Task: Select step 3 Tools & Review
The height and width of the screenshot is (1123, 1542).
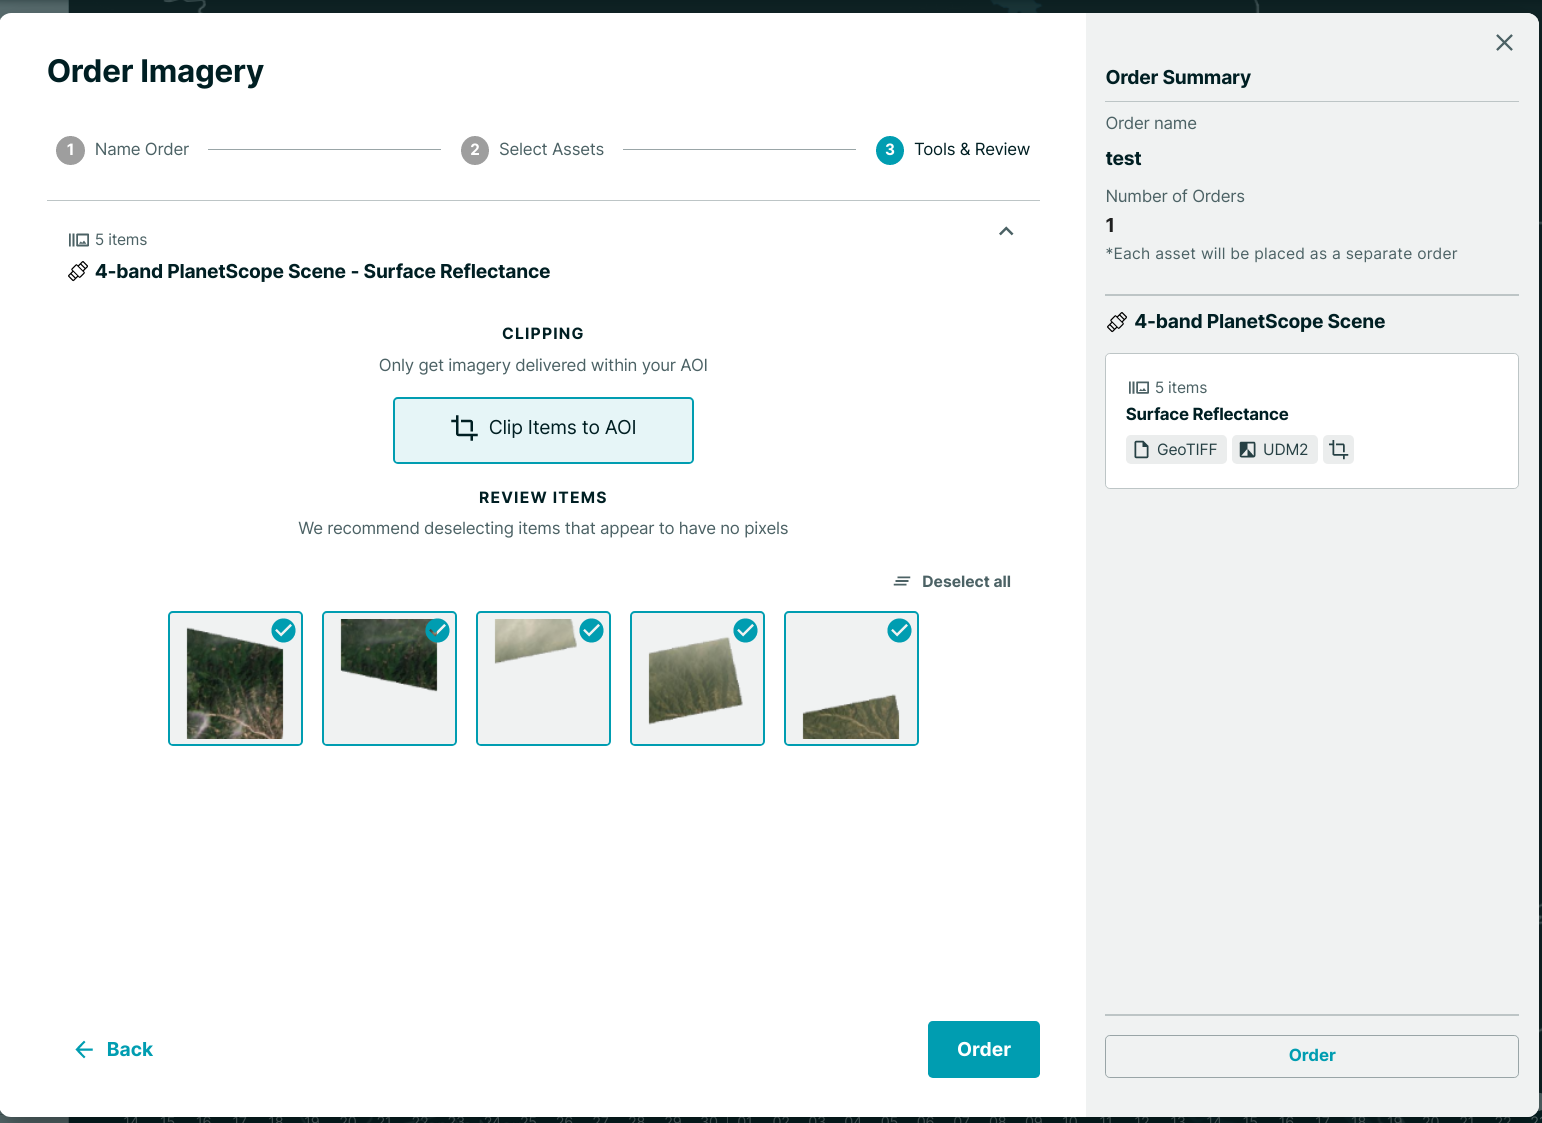Action: tap(953, 150)
